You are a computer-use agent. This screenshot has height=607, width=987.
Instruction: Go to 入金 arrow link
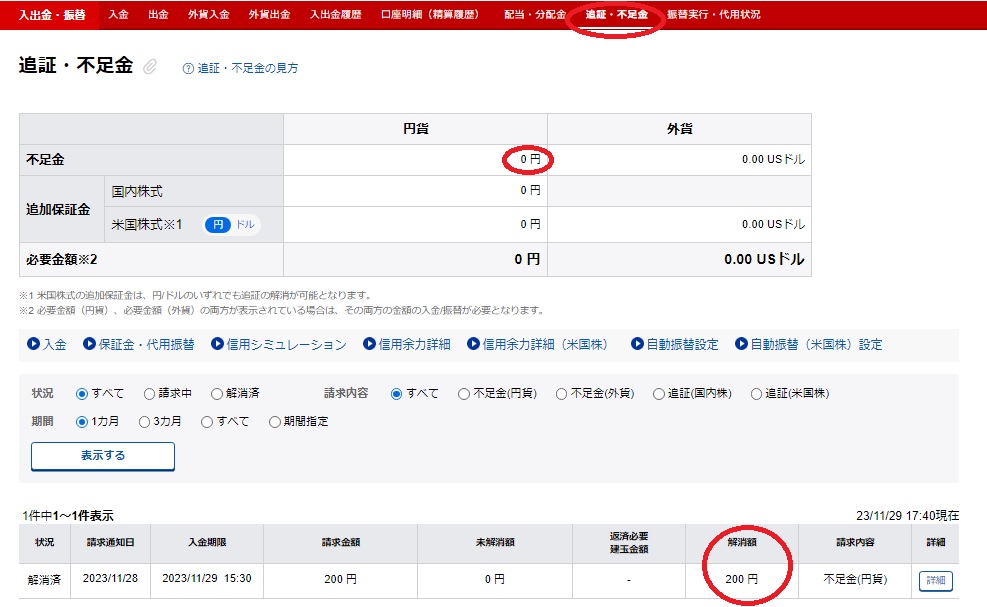click(47, 344)
